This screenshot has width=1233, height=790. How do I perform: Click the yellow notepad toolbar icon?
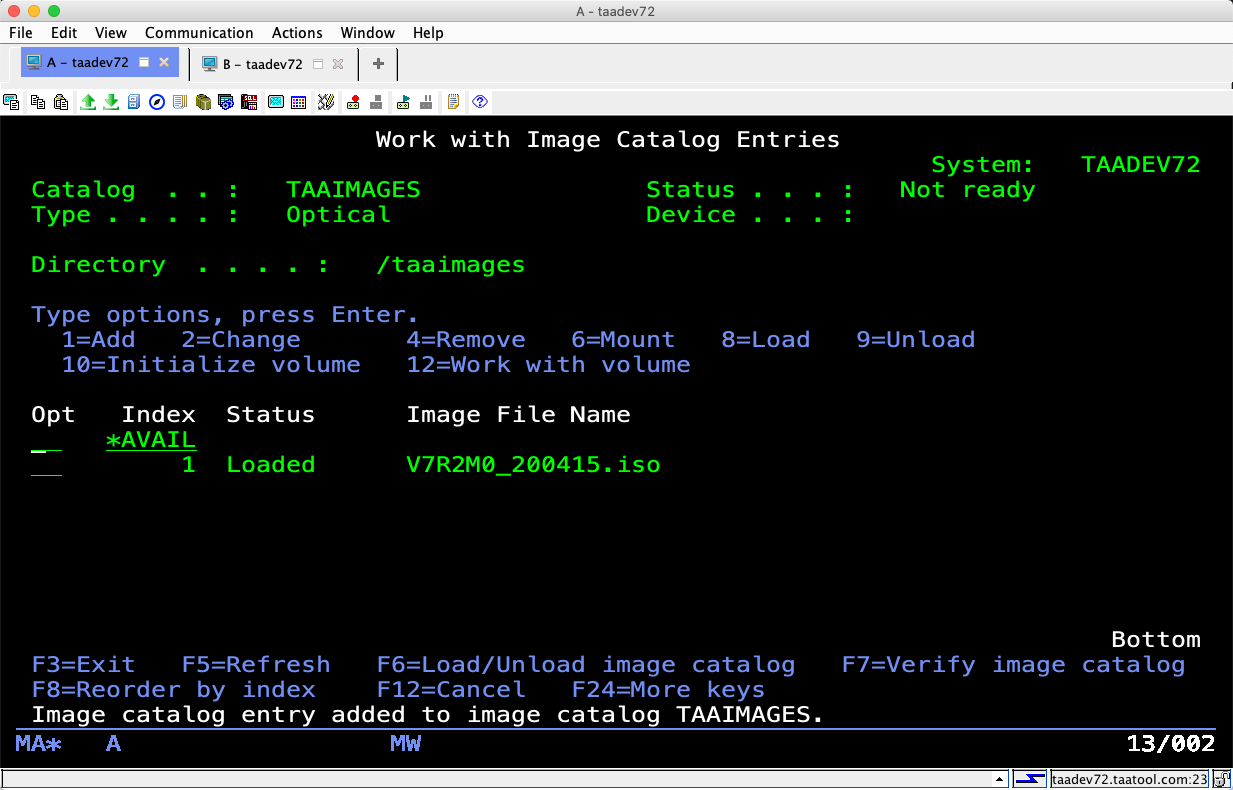click(453, 101)
